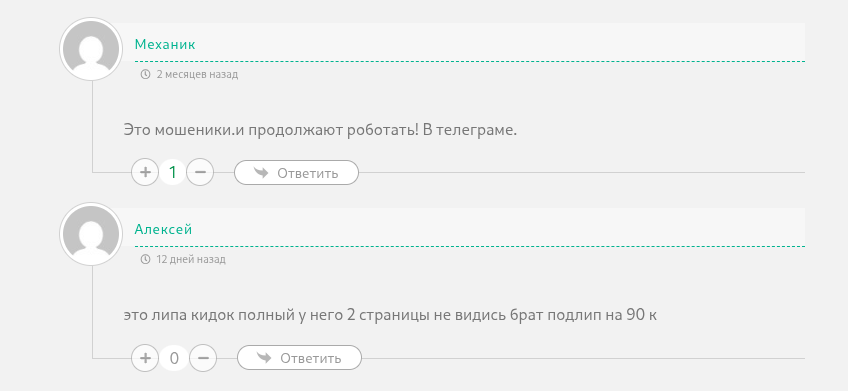Click the '2 месяцев назад' timestamp
Viewport: 848px width, 391px height.
[197, 75]
